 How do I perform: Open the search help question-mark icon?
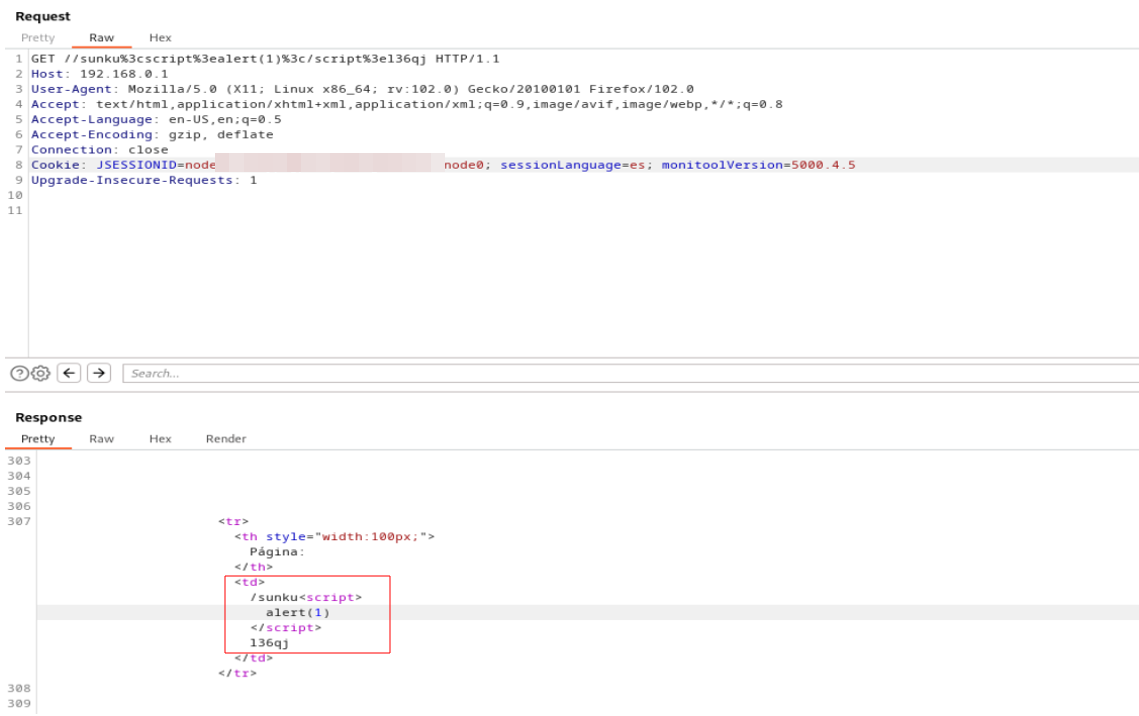pyautogui.click(x=20, y=373)
